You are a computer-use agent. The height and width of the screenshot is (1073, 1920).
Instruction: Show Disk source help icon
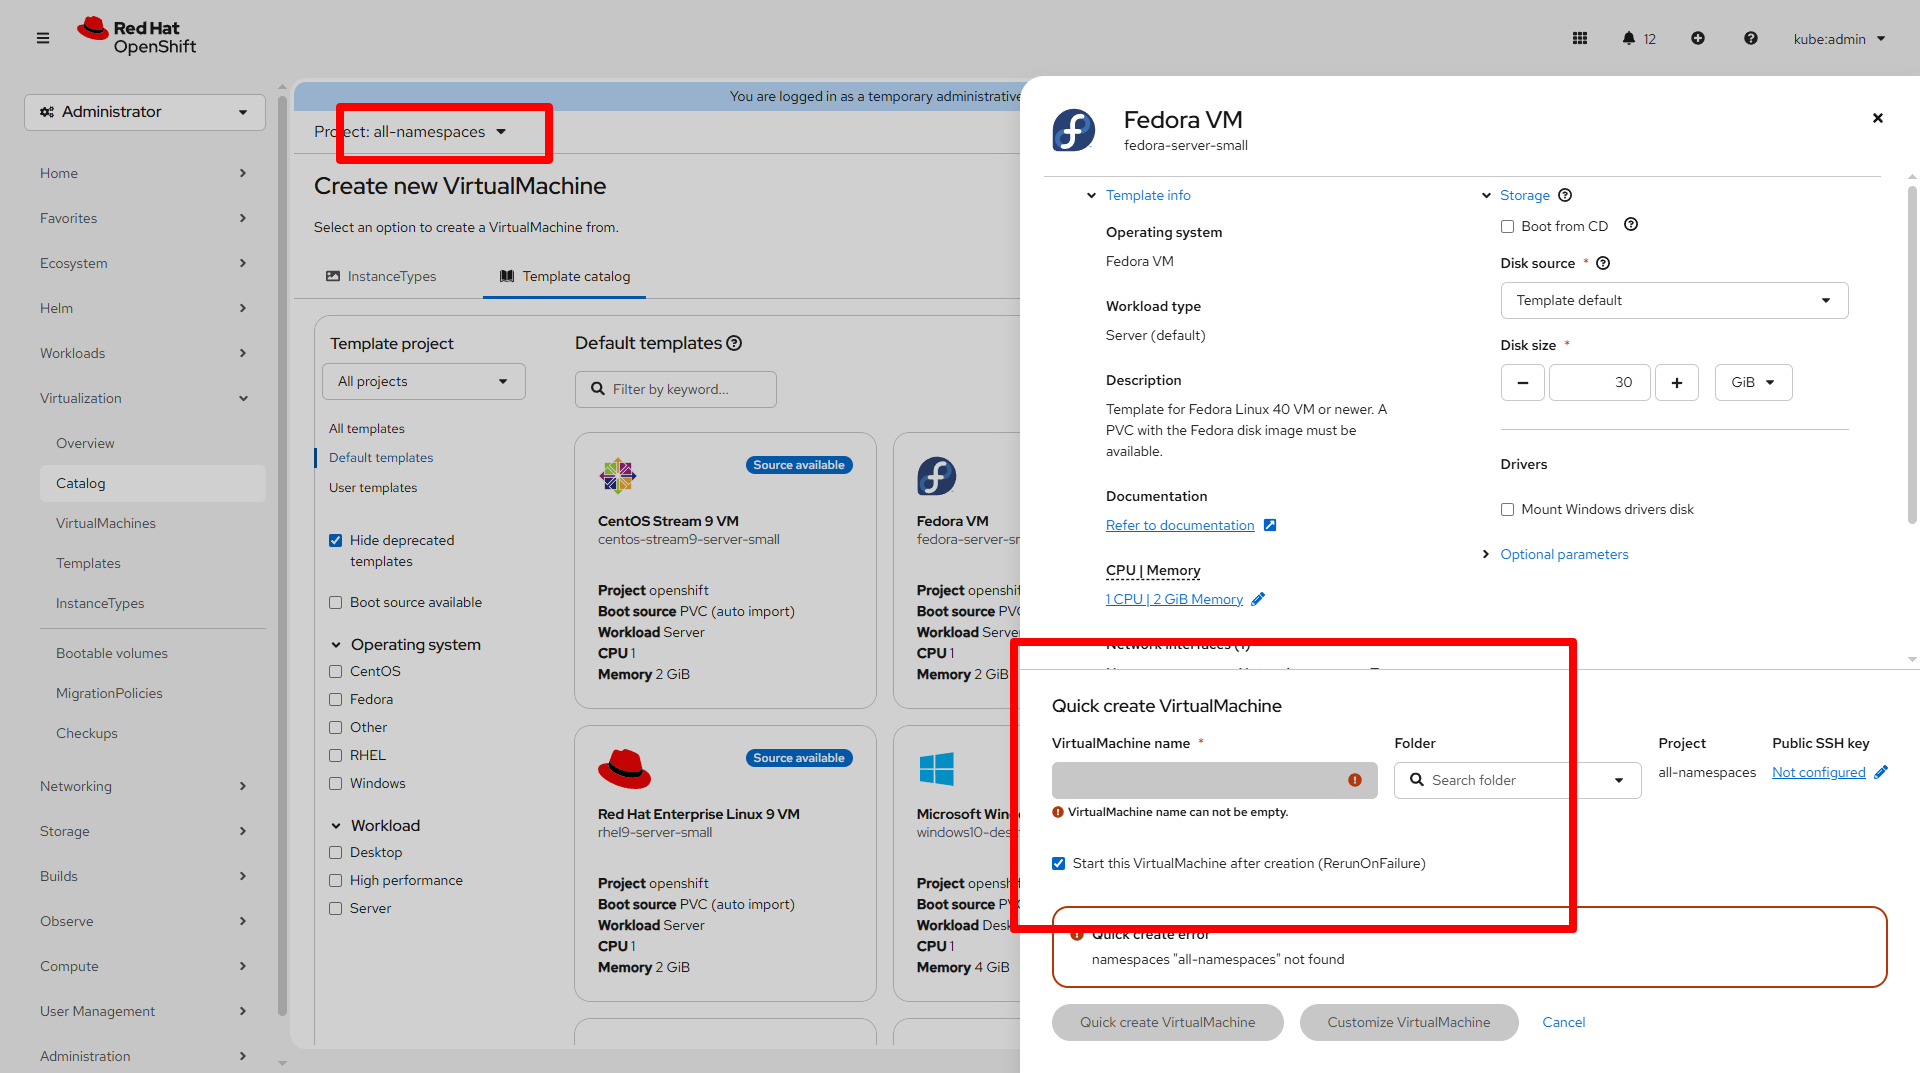click(x=1603, y=263)
